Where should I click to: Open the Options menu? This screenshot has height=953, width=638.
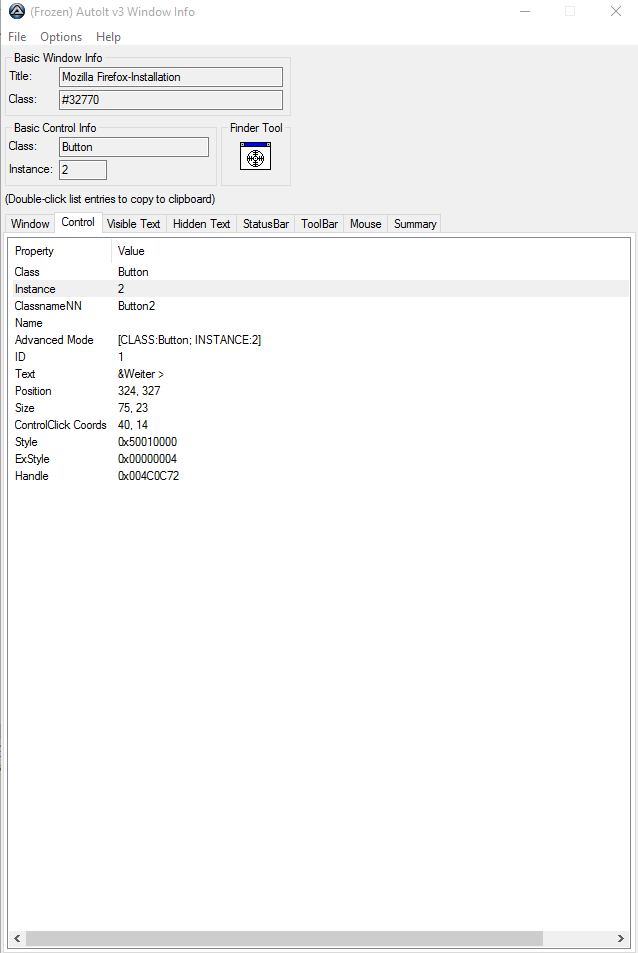(61, 37)
